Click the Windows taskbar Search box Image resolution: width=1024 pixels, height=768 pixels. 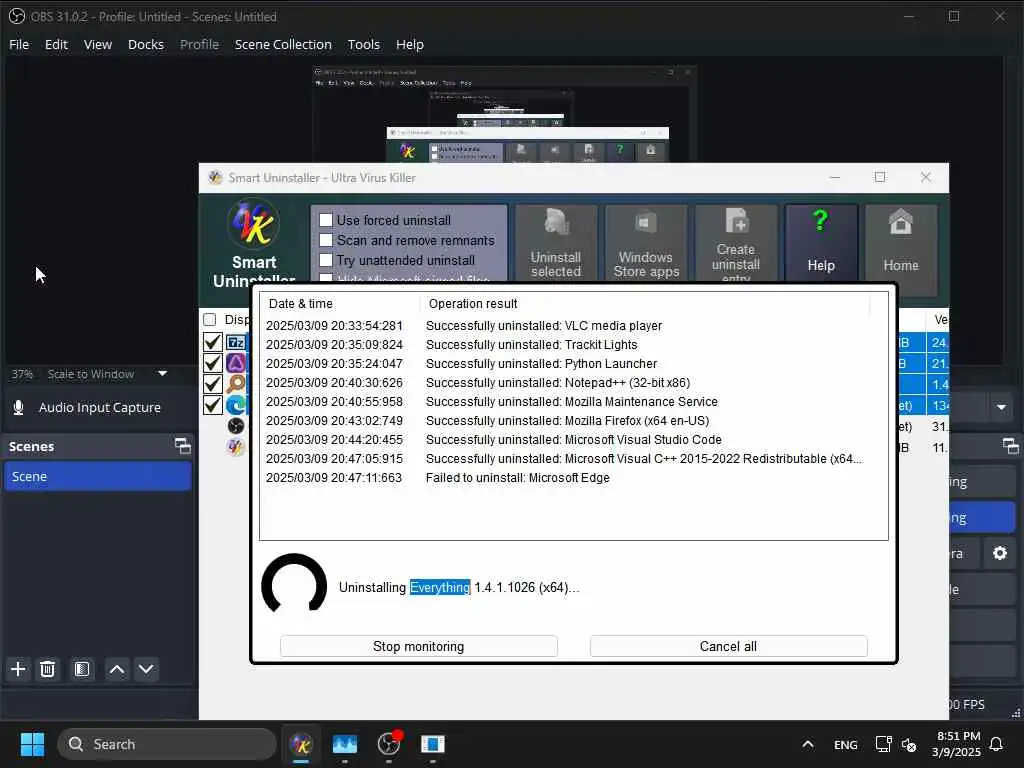pos(167,744)
